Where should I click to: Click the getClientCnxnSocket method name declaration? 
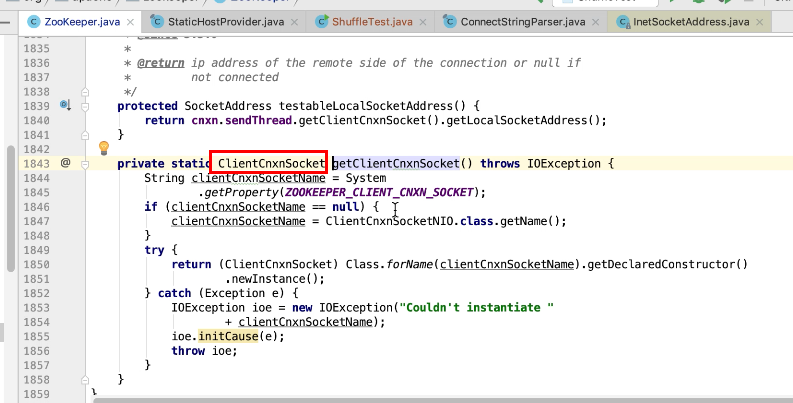pyautogui.click(x=396, y=163)
